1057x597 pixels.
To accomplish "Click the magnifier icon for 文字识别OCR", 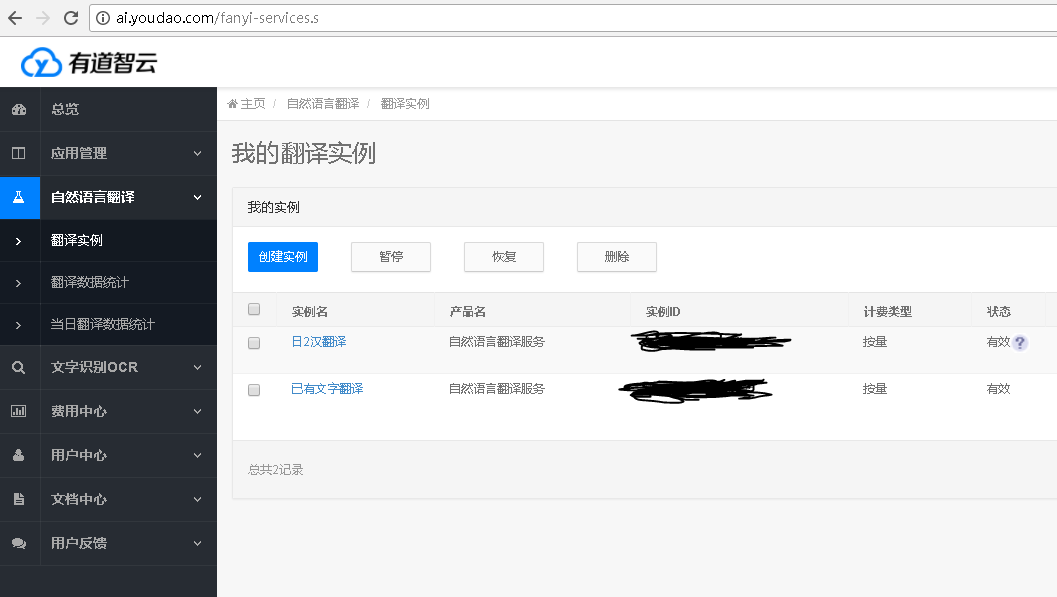I will (x=19, y=367).
